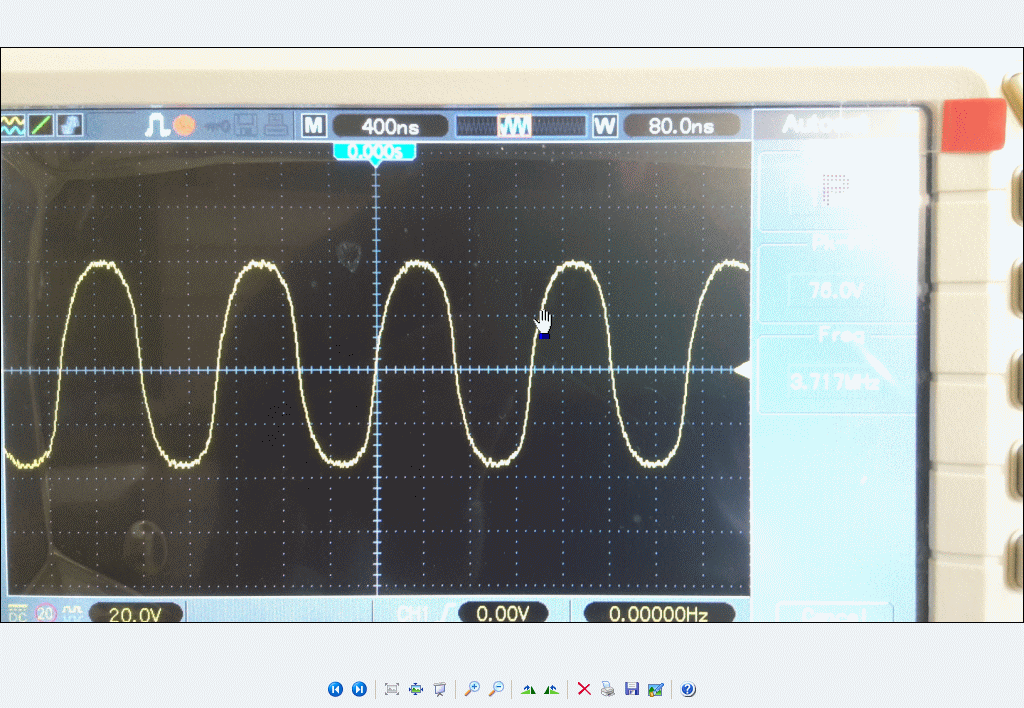This screenshot has width=1024, height=708.
Task: Click the 20.0V vertical scale readout
Action: point(136,613)
